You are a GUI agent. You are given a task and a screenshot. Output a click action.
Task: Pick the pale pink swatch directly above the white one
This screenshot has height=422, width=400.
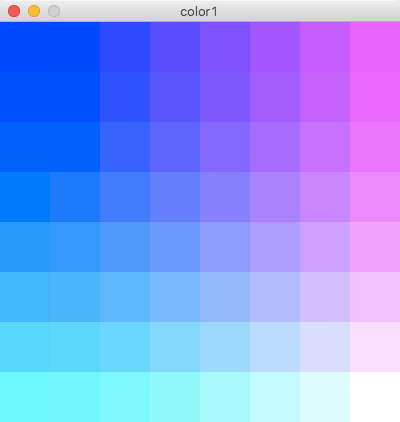pyautogui.click(x=375, y=347)
